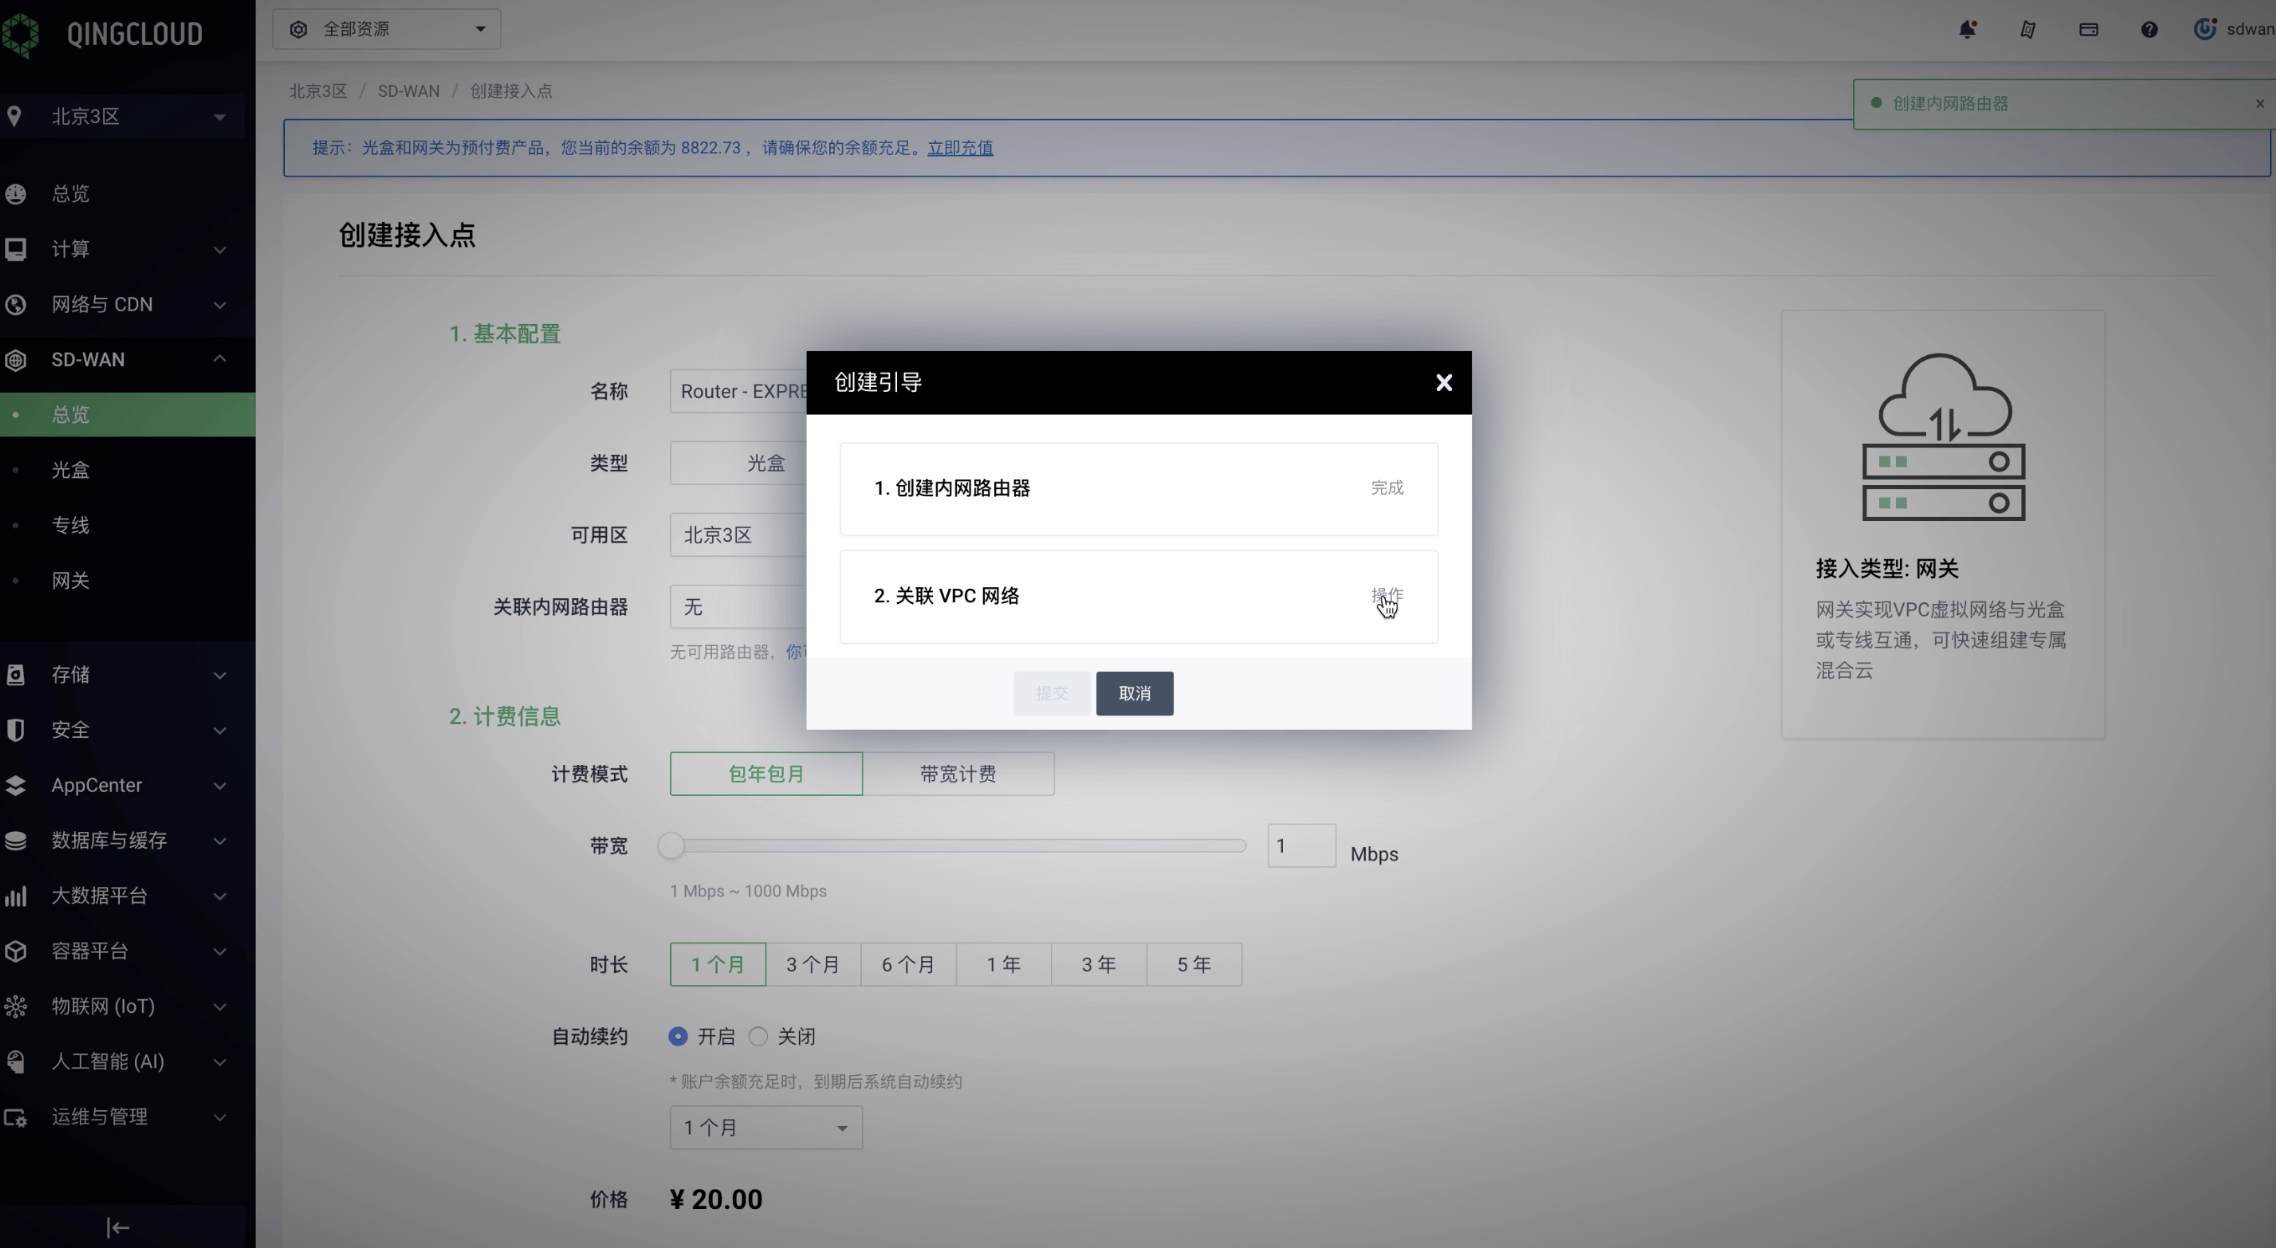The width and height of the screenshot is (2276, 1248).
Task: Open the sdwan user avatar icon
Action: [2205, 29]
